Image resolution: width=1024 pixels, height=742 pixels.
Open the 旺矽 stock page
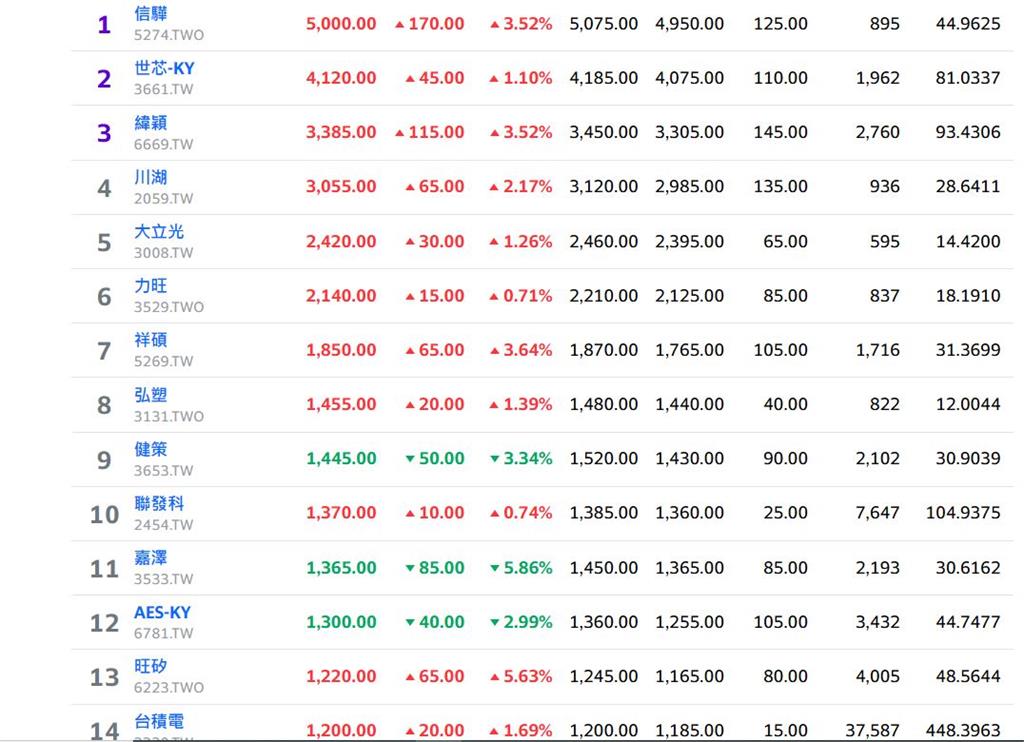click(x=151, y=666)
